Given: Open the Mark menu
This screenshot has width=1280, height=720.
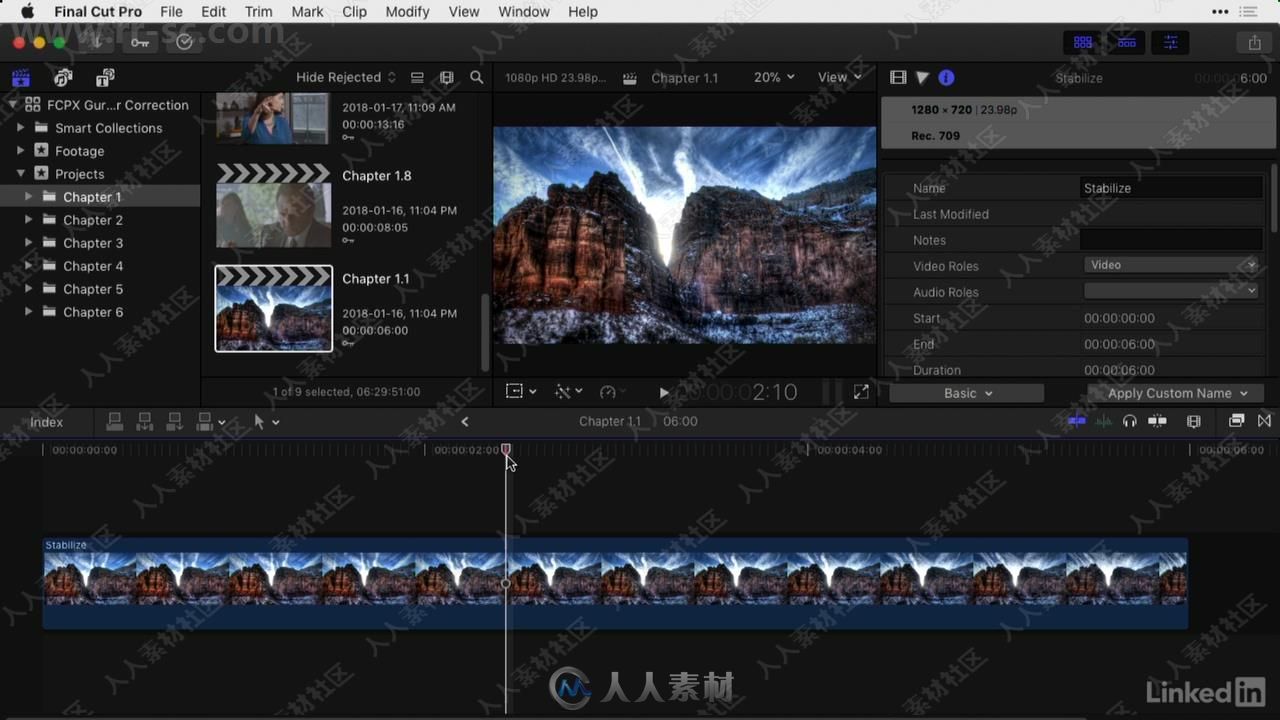Looking at the screenshot, I should [307, 12].
